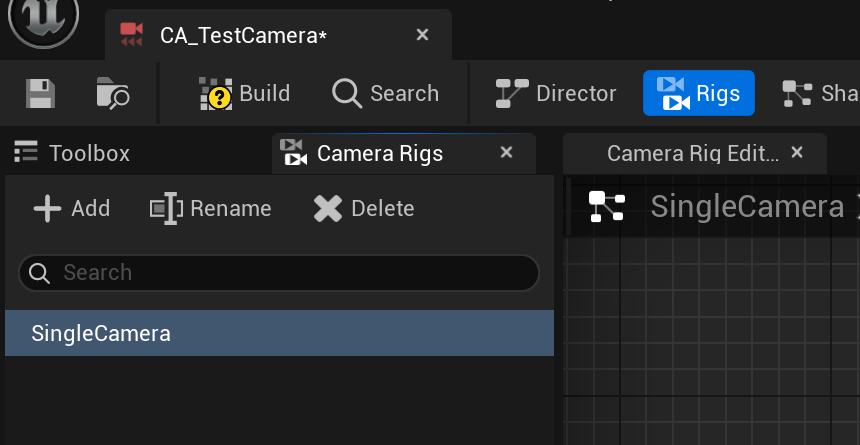This screenshot has width=860, height=445.
Task: Switch to Director mode
Action: (556, 93)
